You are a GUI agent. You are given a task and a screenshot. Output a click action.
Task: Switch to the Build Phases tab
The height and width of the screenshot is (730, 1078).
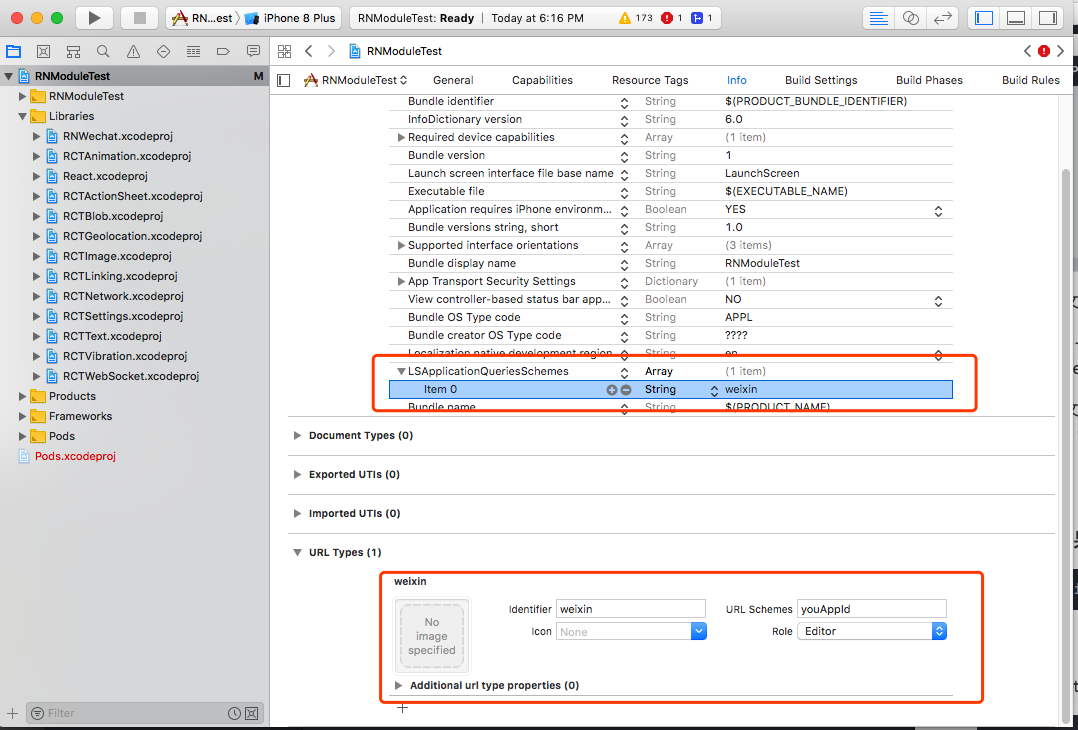point(929,80)
